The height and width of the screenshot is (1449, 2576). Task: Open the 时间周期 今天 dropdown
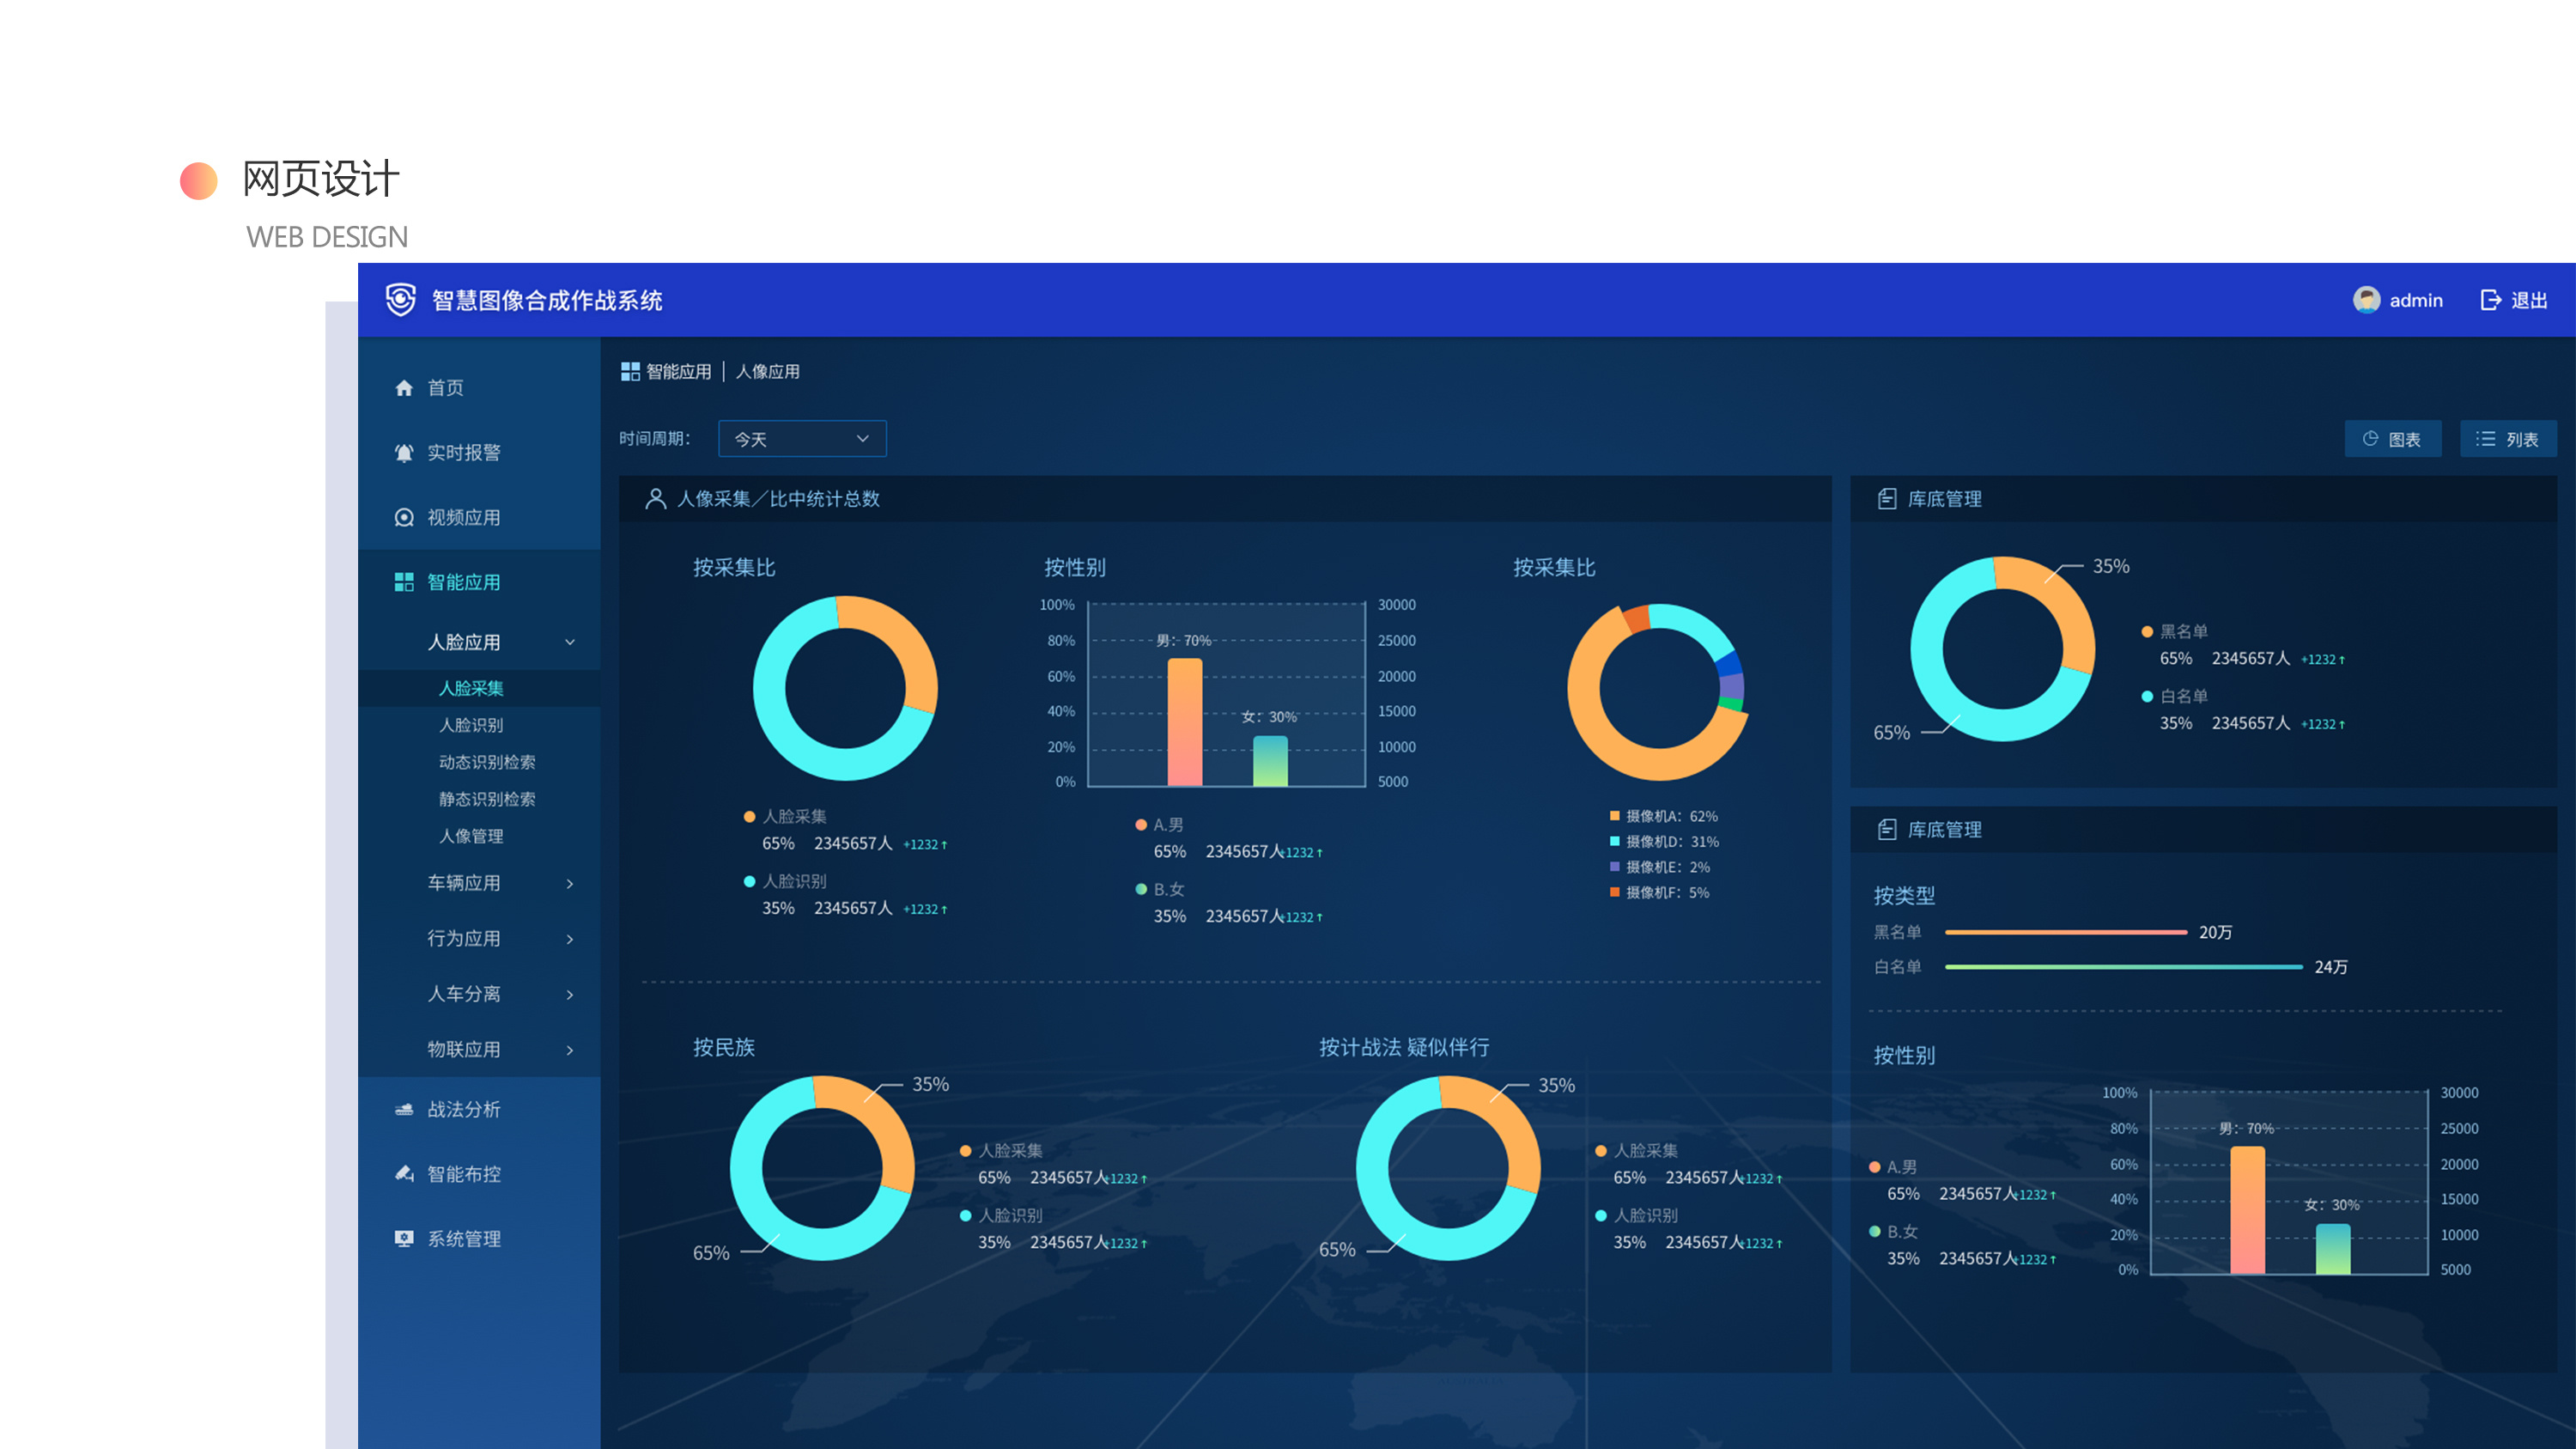[x=802, y=439]
